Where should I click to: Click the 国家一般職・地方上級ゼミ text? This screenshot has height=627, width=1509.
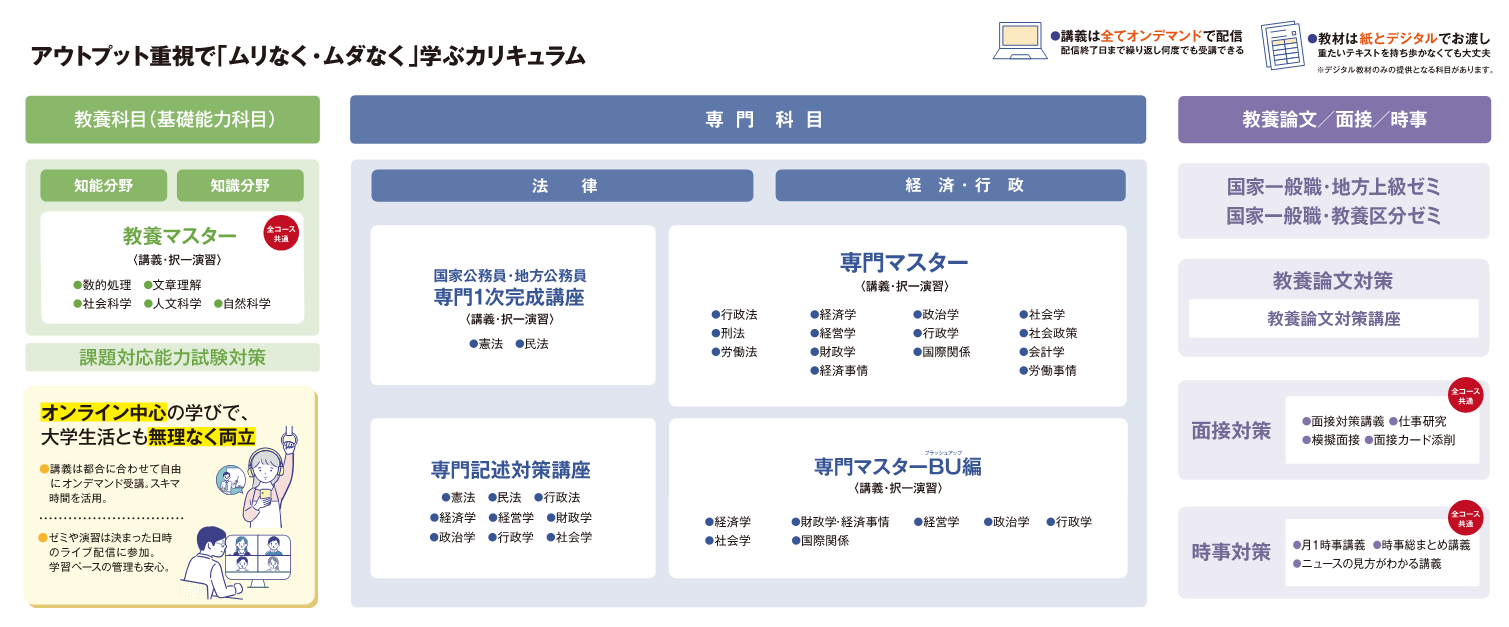coord(1333,188)
